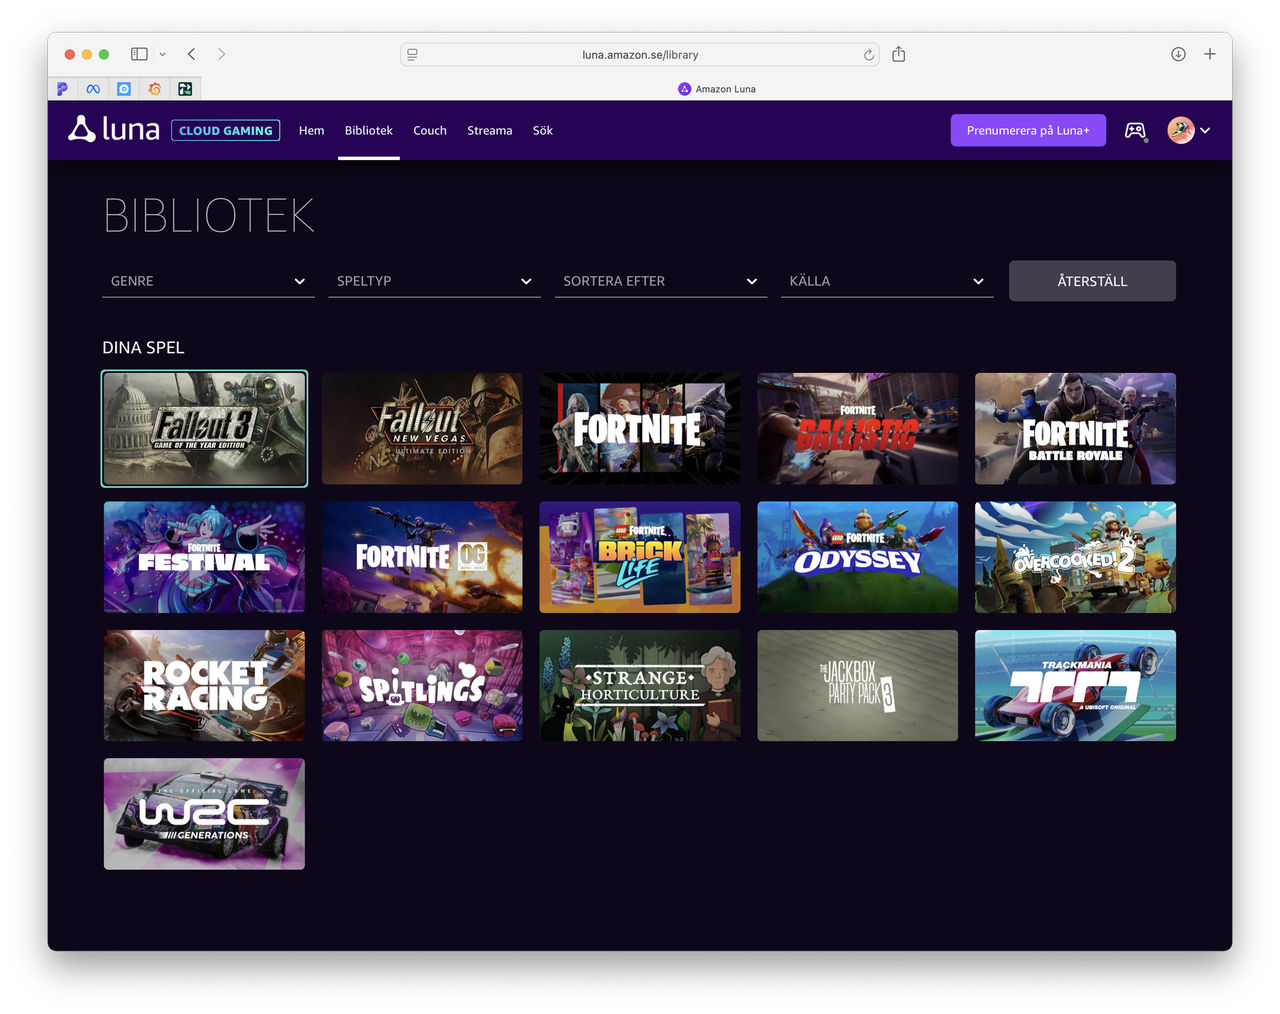1280x1014 pixels.
Task: Open the SORTERA EFTER dropdown
Action: pyautogui.click(x=660, y=281)
